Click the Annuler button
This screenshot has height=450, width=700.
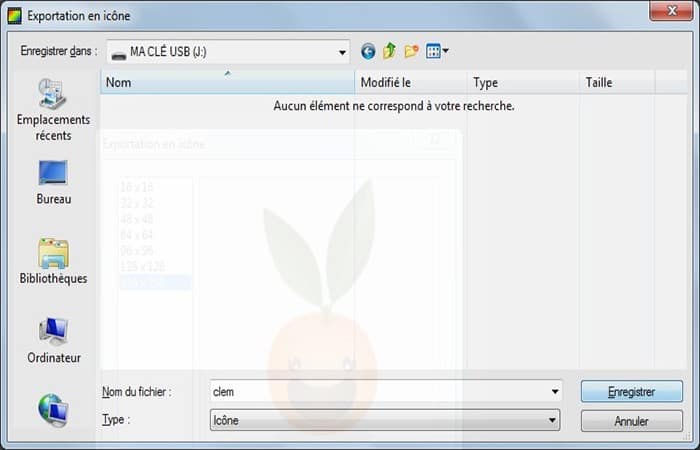coord(632,421)
